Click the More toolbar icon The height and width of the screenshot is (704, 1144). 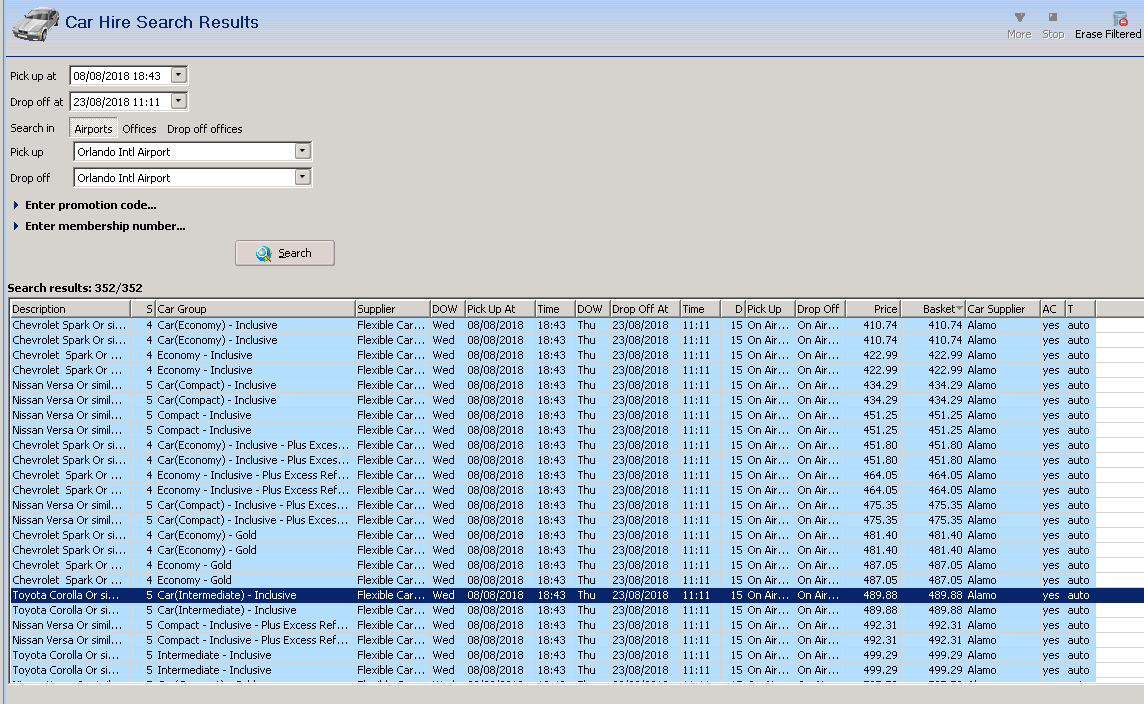pyautogui.click(x=1019, y=25)
